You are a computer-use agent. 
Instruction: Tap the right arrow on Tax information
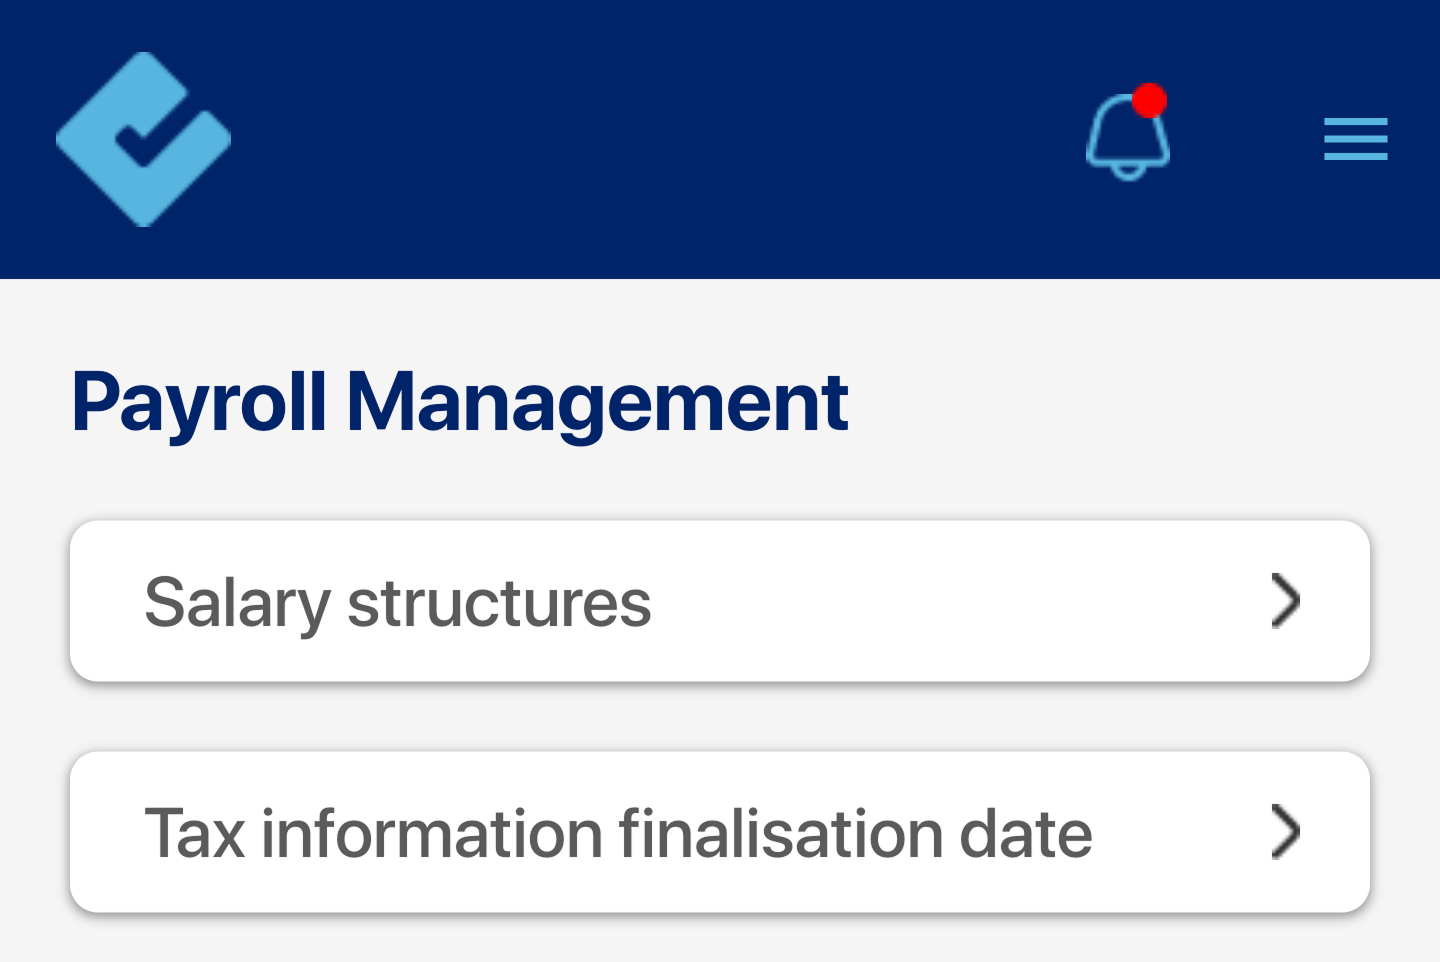pyautogui.click(x=1285, y=832)
